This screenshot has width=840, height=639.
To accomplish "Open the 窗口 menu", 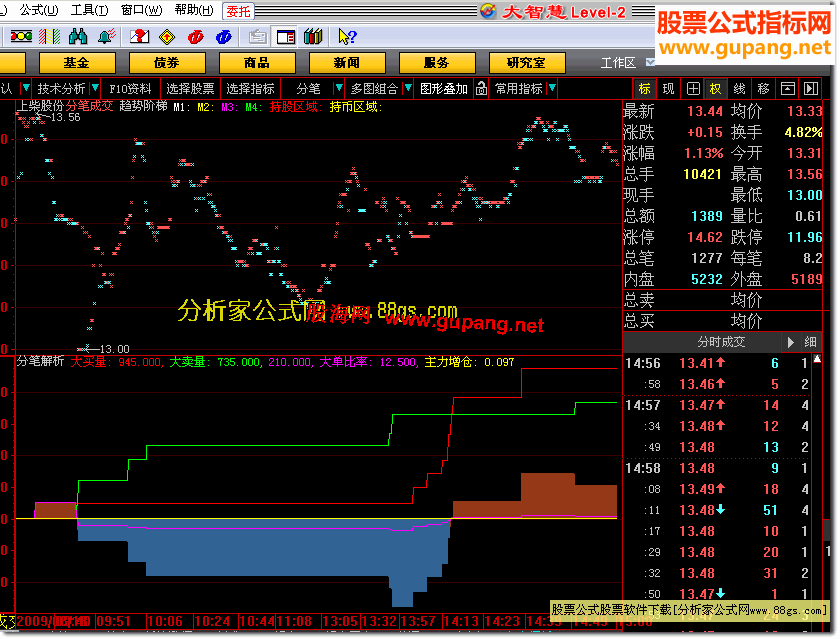I will (x=141, y=10).
